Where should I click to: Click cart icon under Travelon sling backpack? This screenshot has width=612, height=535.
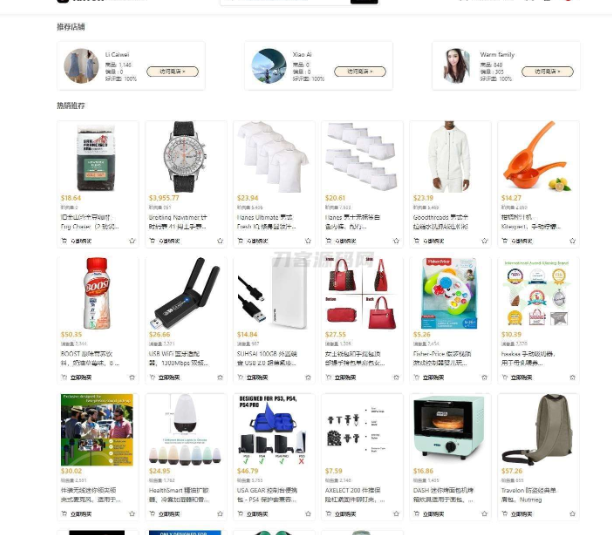pyautogui.click(x=505, y=514)
